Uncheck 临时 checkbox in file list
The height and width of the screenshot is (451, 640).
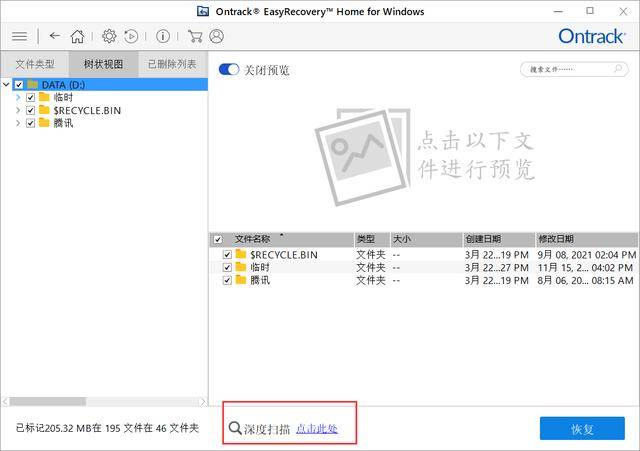(x=227, y=267)
